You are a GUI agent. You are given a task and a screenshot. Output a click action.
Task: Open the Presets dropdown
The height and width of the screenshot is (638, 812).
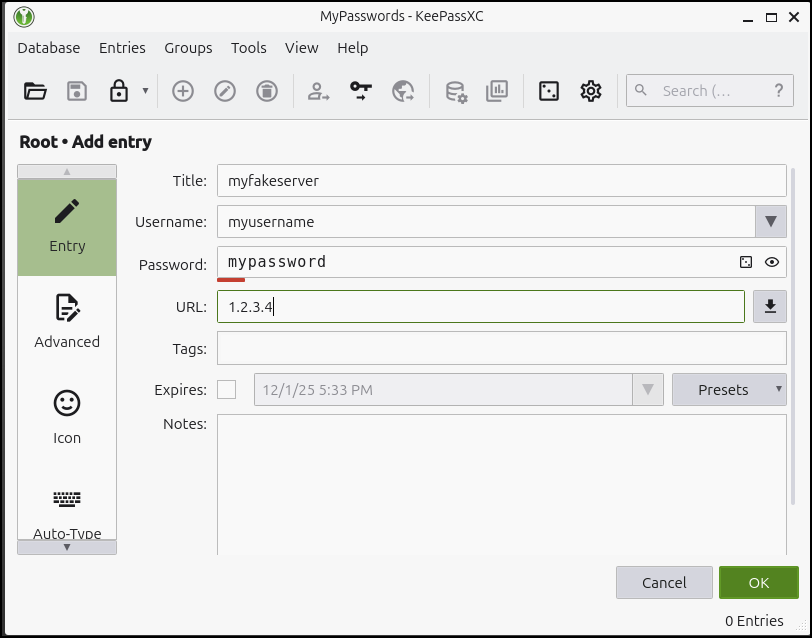[x=729, y=389]
